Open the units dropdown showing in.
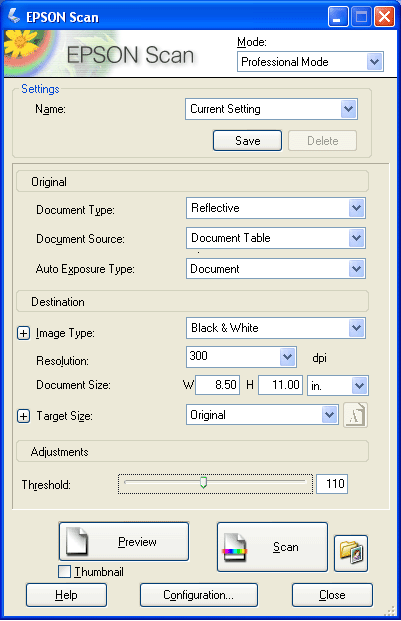 pos(338,385)
